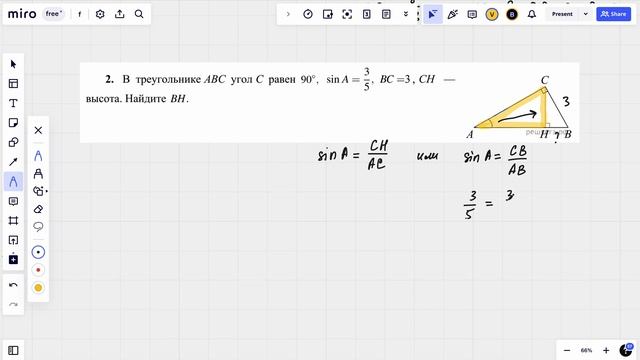640x360 pixels.
Task: Click the Share button
Action: pyautogui.click(x=613, y=14)
